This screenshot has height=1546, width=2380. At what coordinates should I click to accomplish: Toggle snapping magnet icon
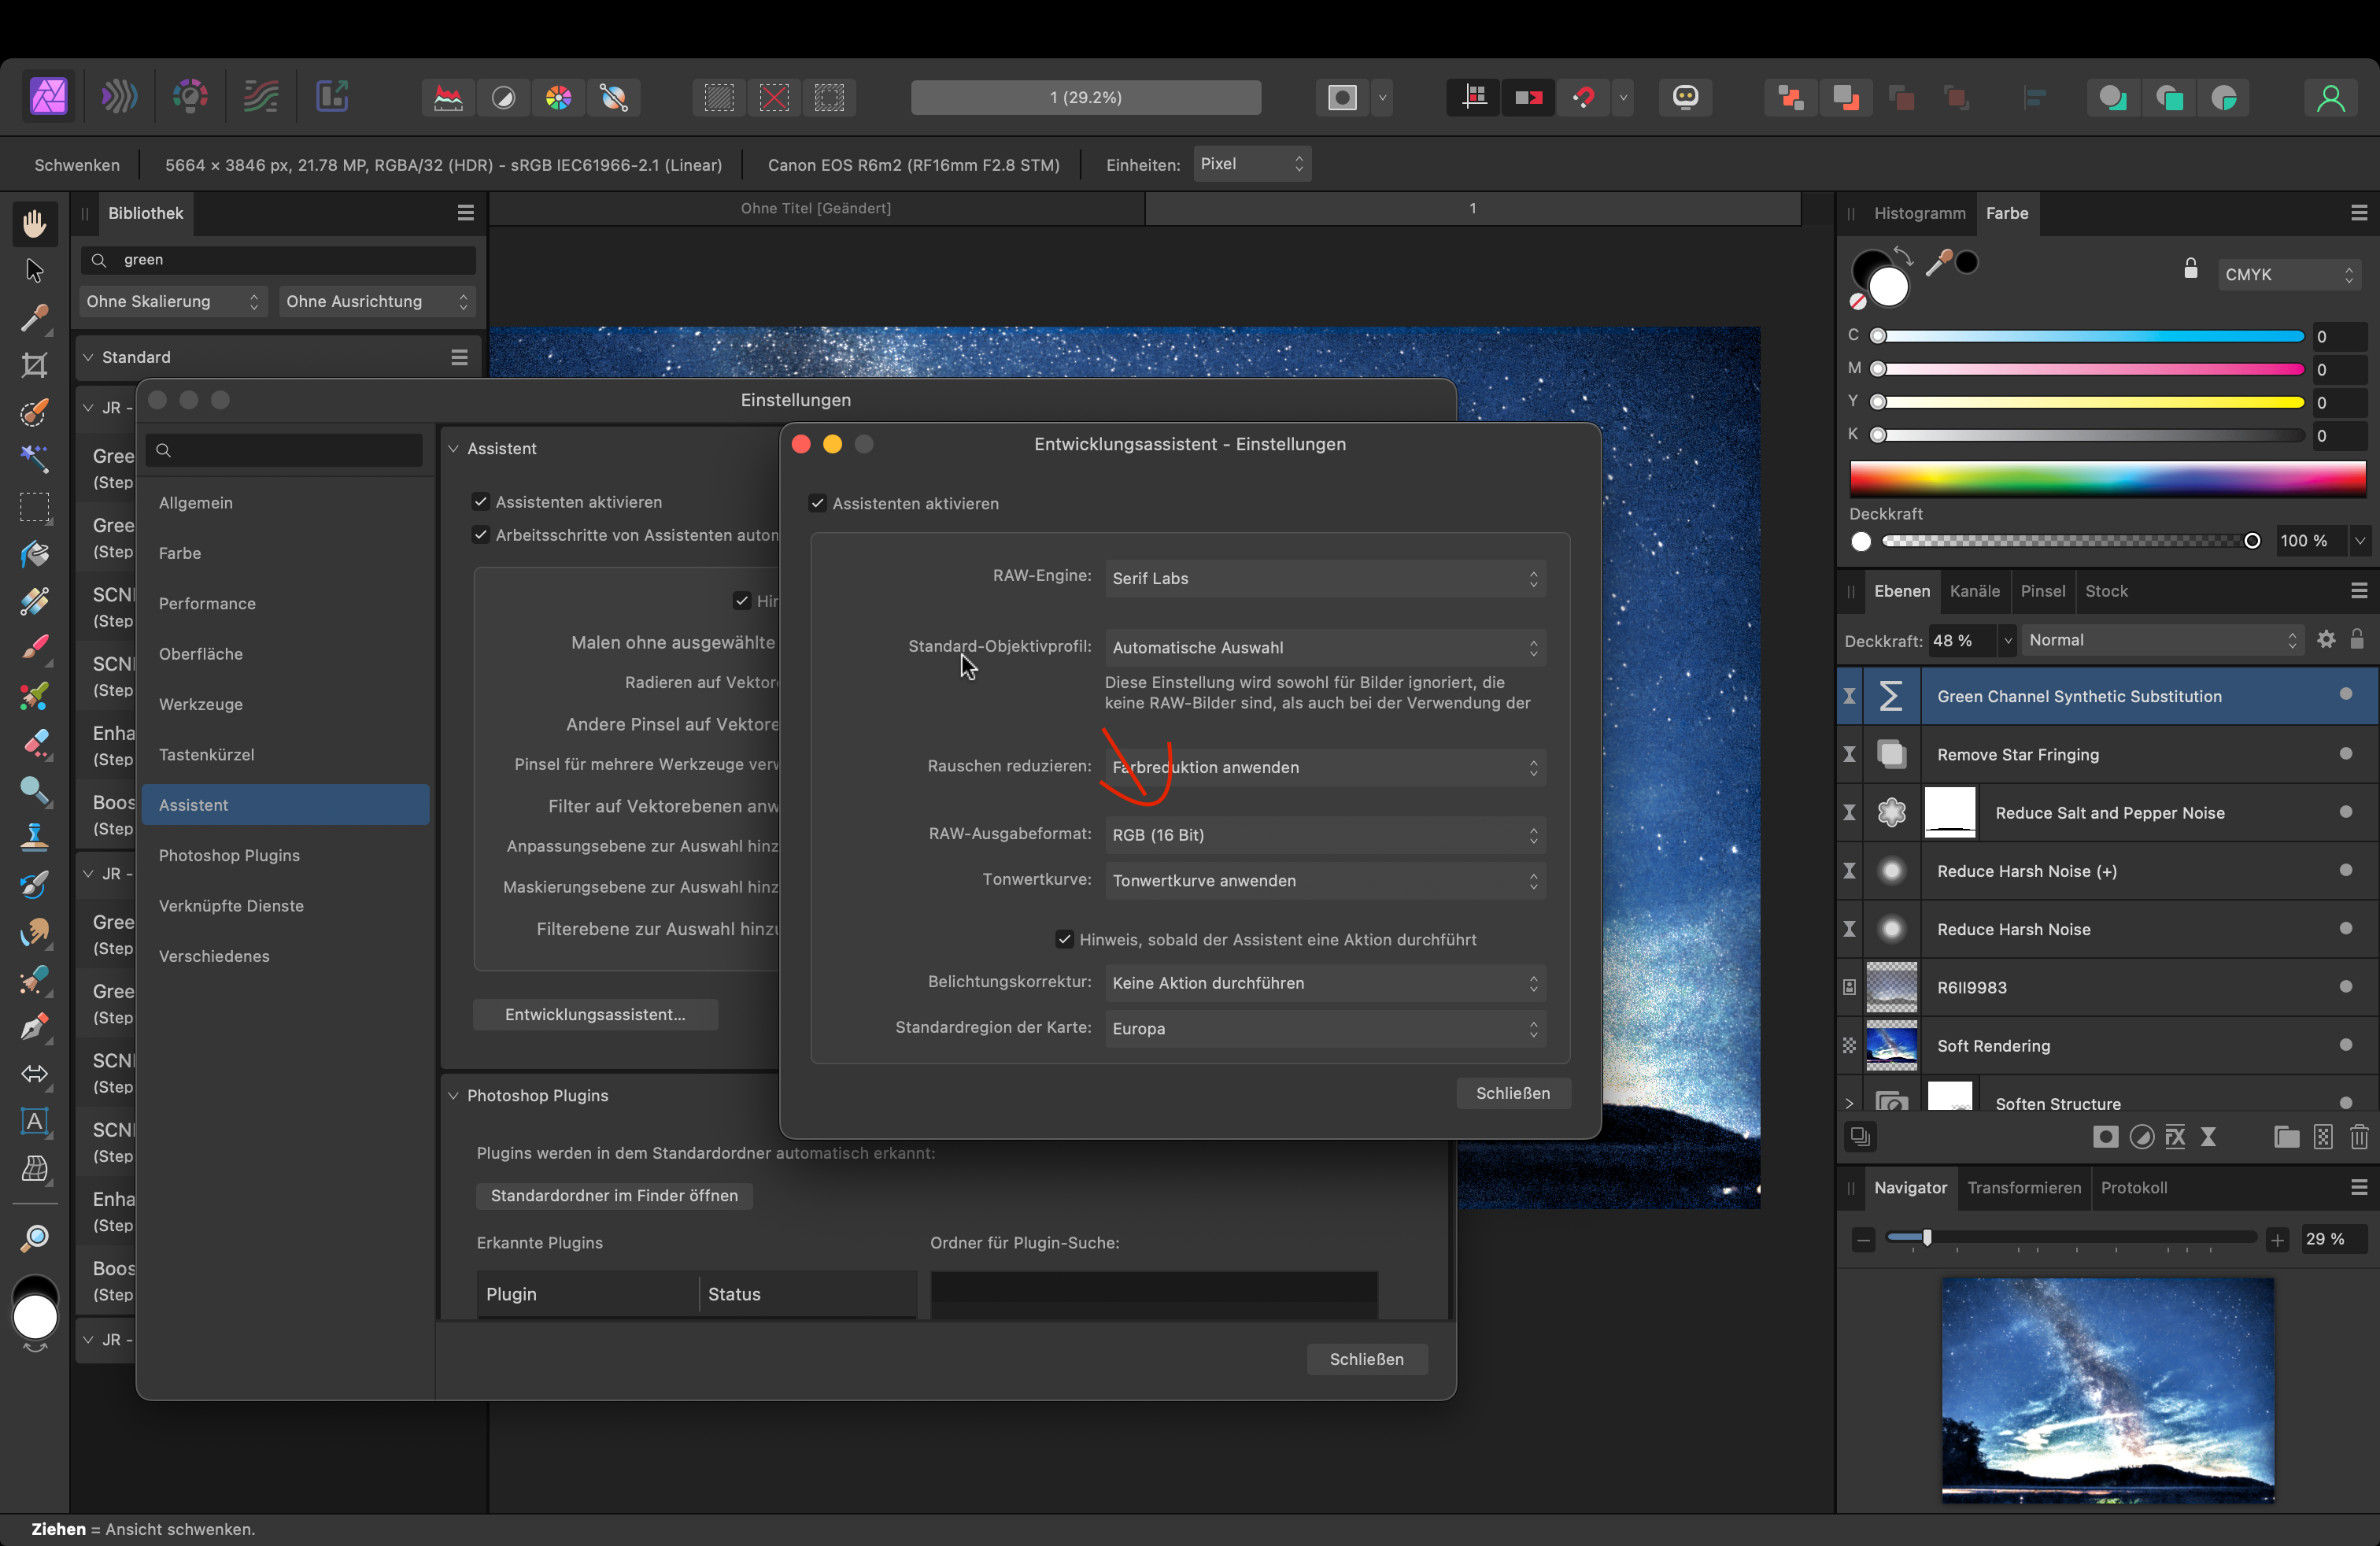click(1583, 97)
